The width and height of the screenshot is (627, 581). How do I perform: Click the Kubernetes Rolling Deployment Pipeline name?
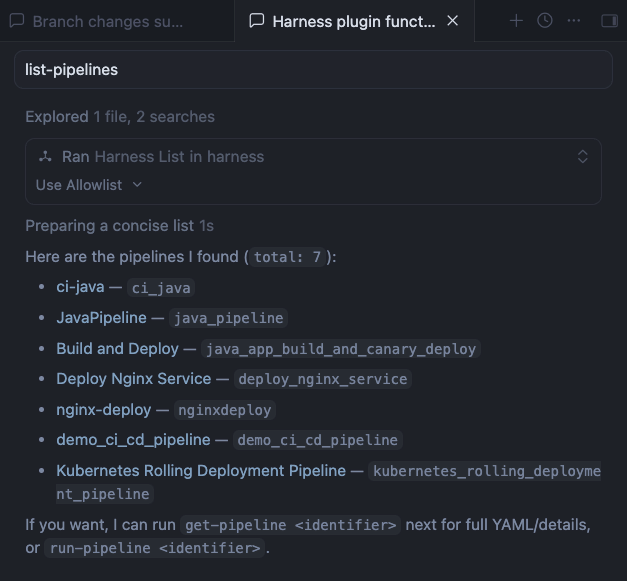(x=201, y=471)
